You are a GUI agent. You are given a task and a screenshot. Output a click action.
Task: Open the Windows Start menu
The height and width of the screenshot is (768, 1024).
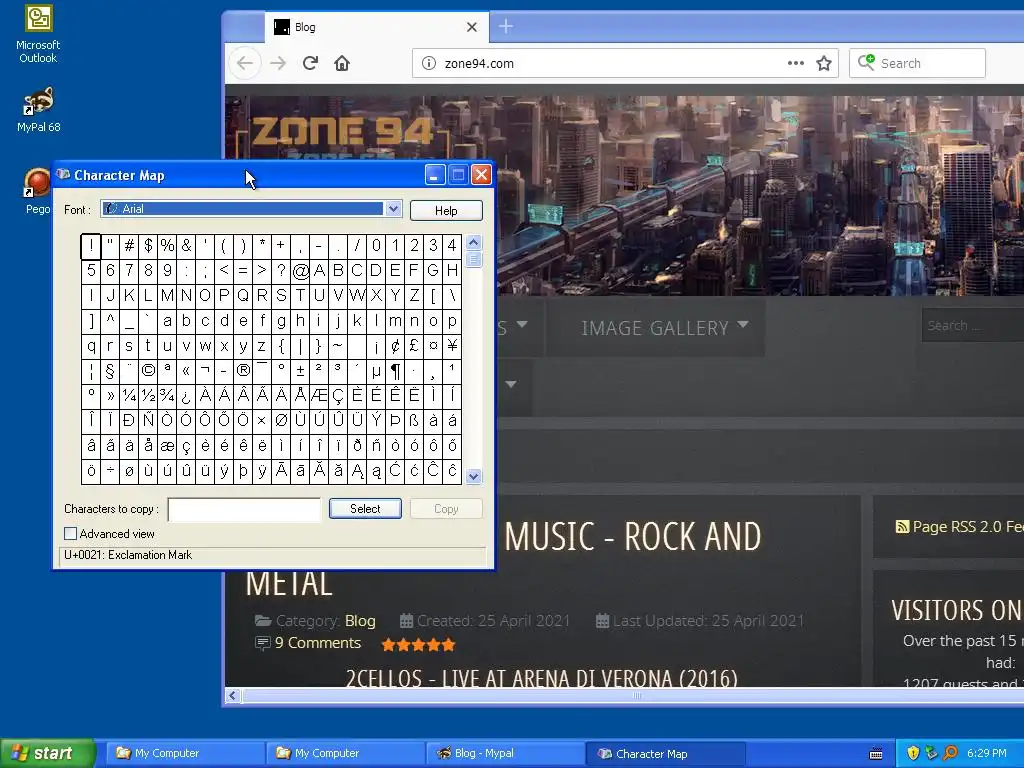click(x=48, y=753)
